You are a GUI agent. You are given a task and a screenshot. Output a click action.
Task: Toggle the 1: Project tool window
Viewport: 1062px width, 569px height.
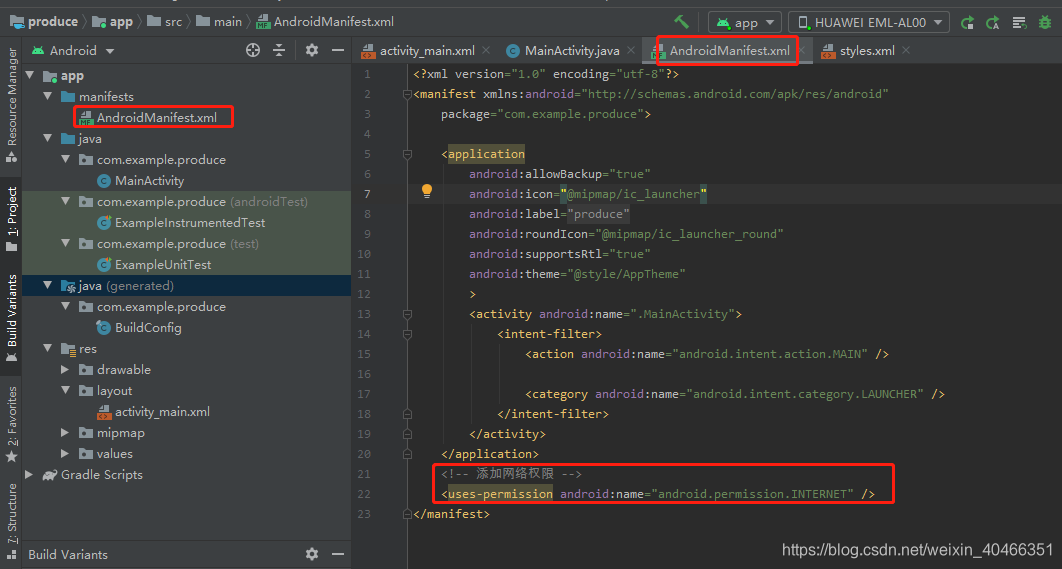click(x=12, y=218)
